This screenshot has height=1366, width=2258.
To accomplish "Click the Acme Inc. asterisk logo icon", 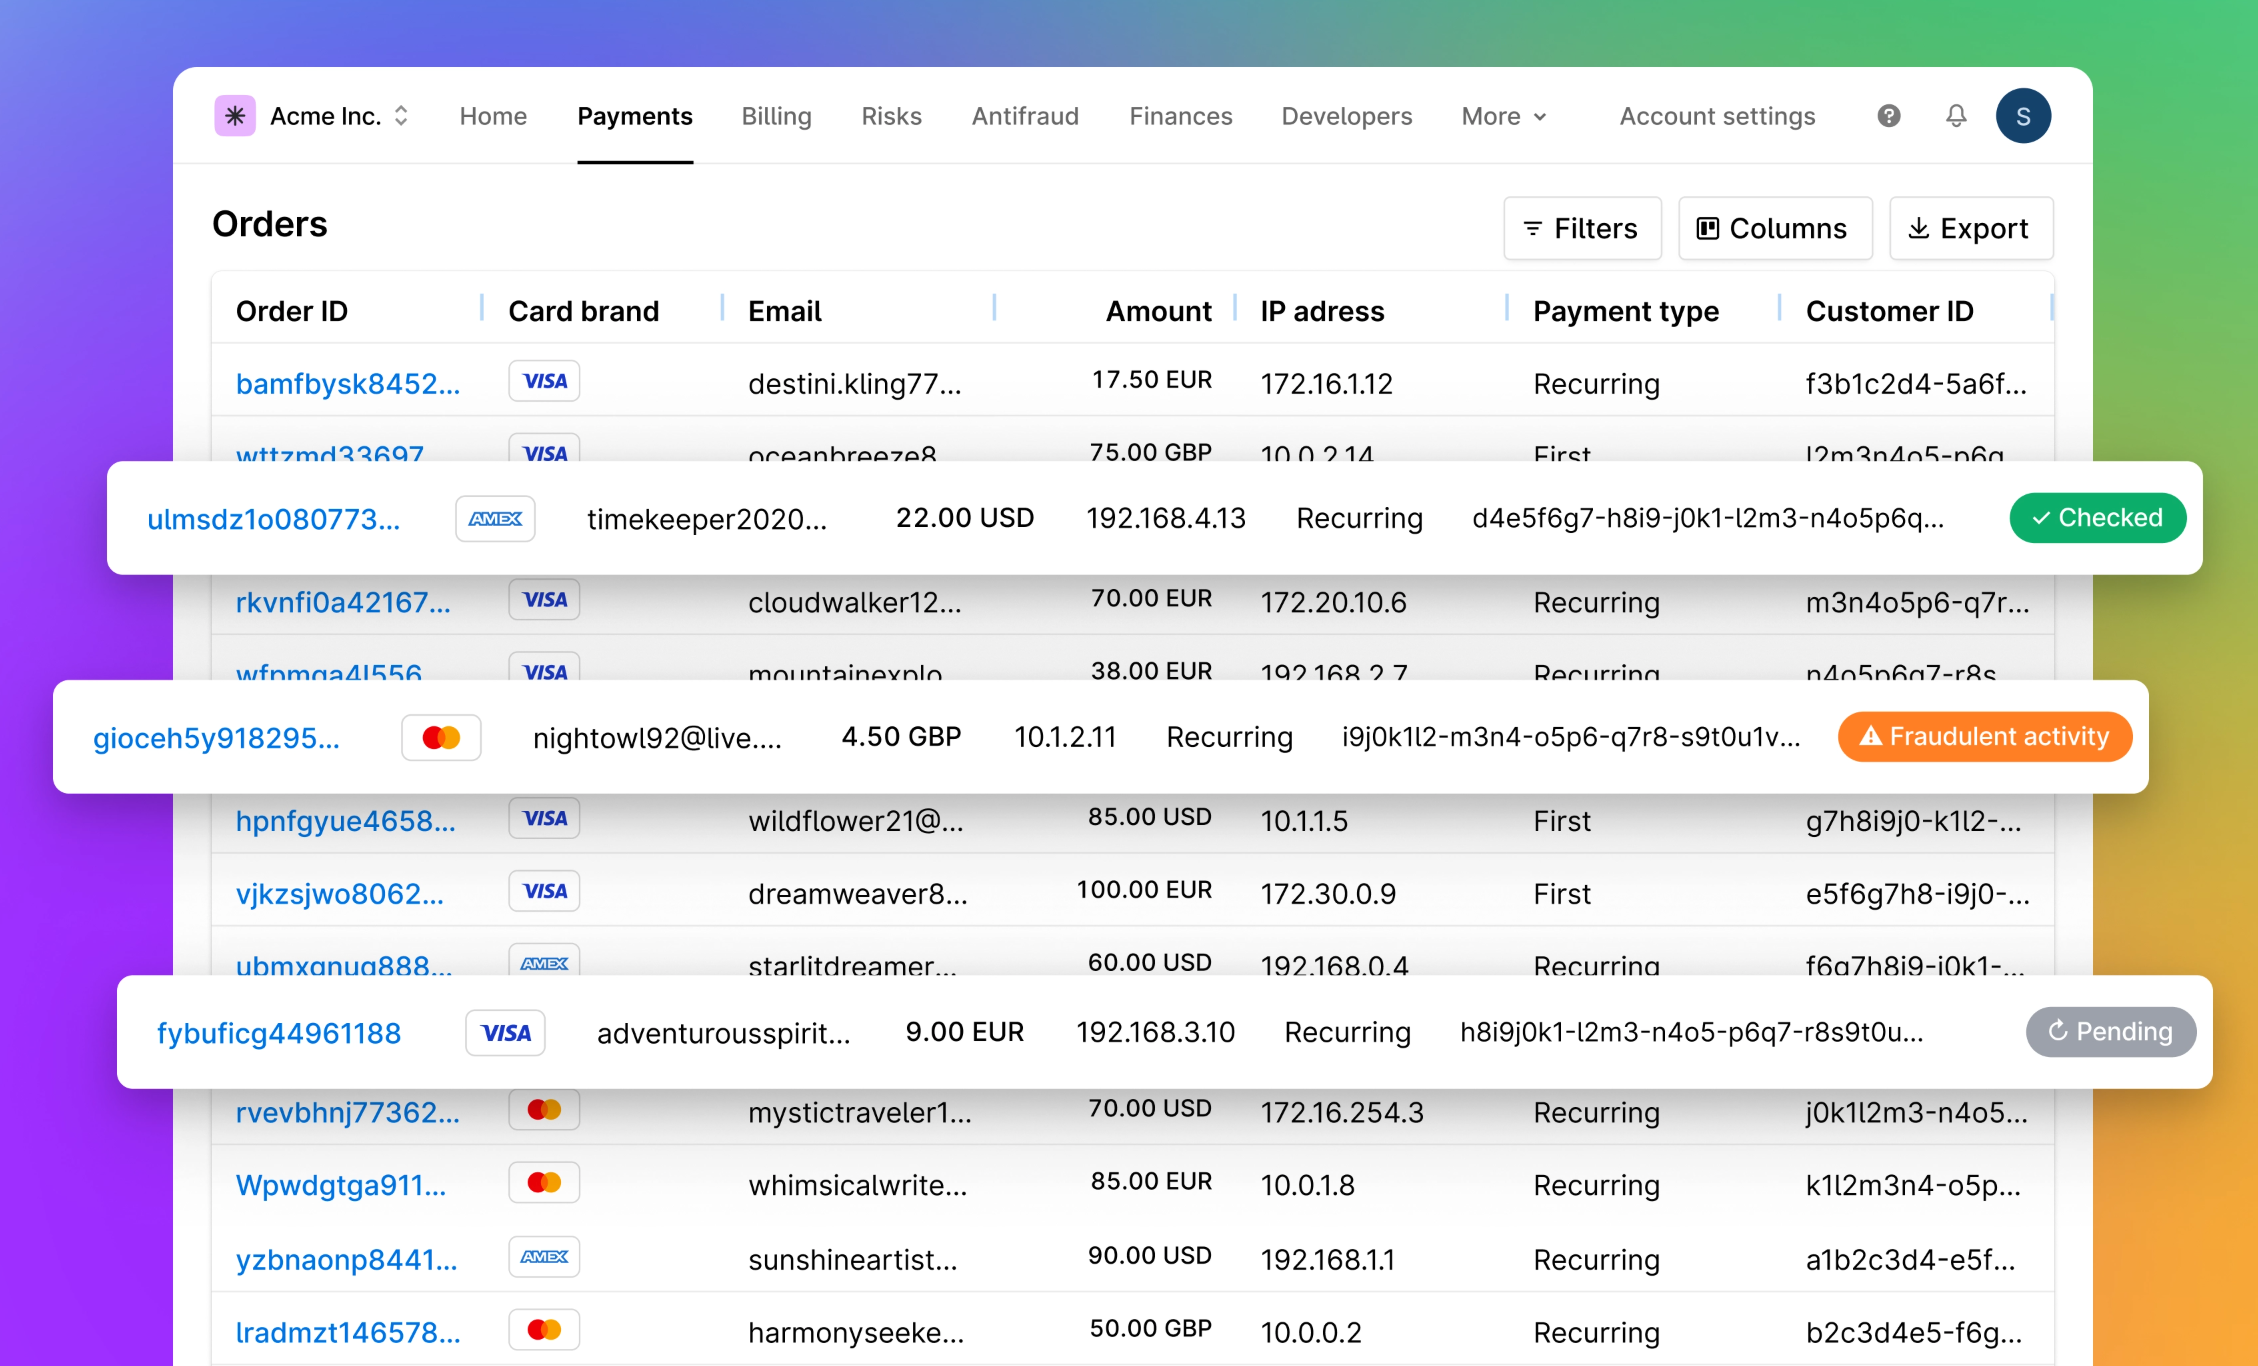I will [x=235, y=116].
